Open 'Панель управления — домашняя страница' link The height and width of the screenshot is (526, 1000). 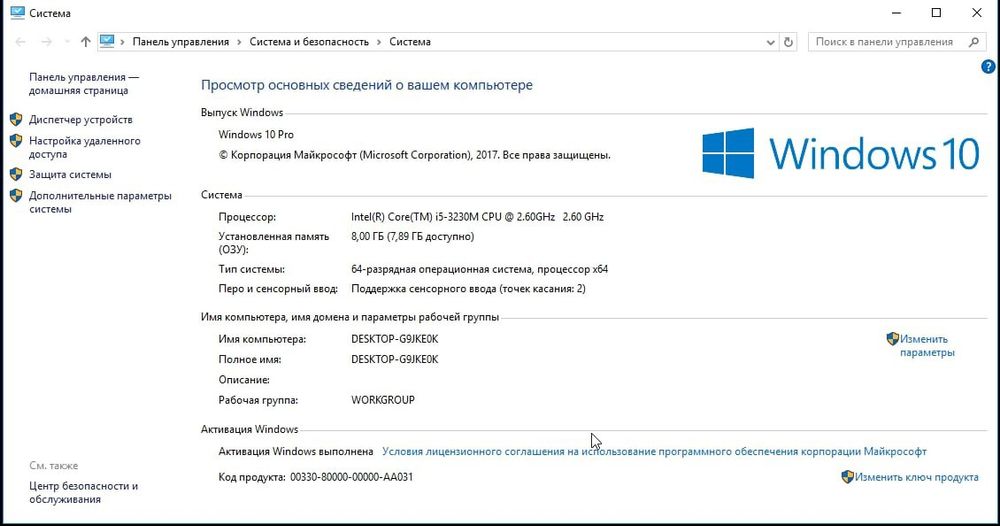click(84, 84)
